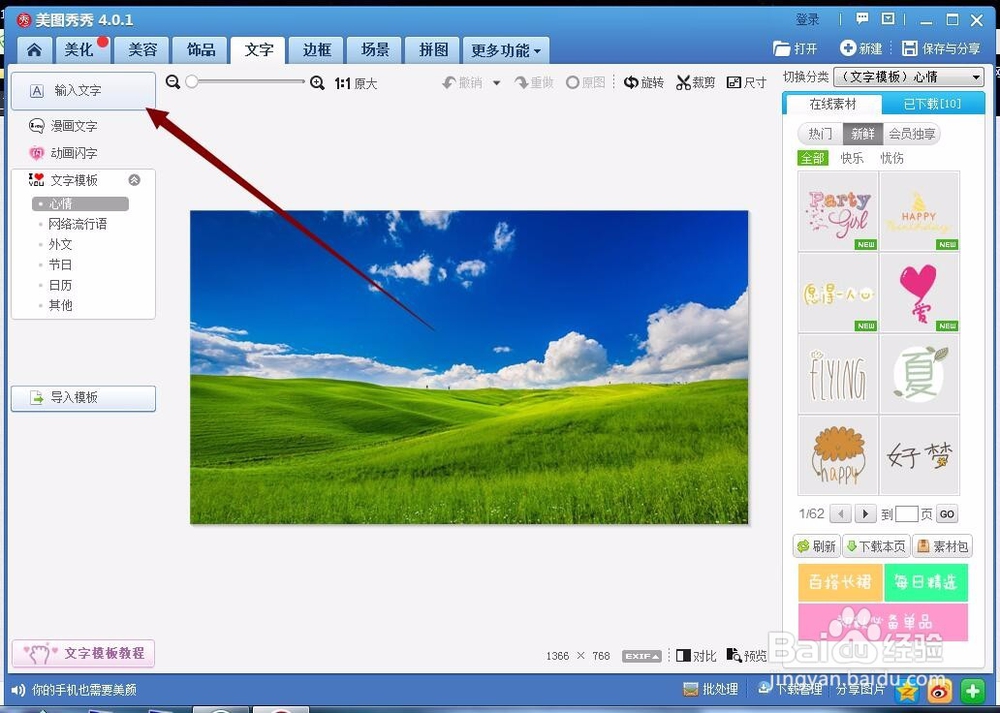Select 动画闪字 option
Viewport: 1000px width, 713px height.
(x=63, y=153)
